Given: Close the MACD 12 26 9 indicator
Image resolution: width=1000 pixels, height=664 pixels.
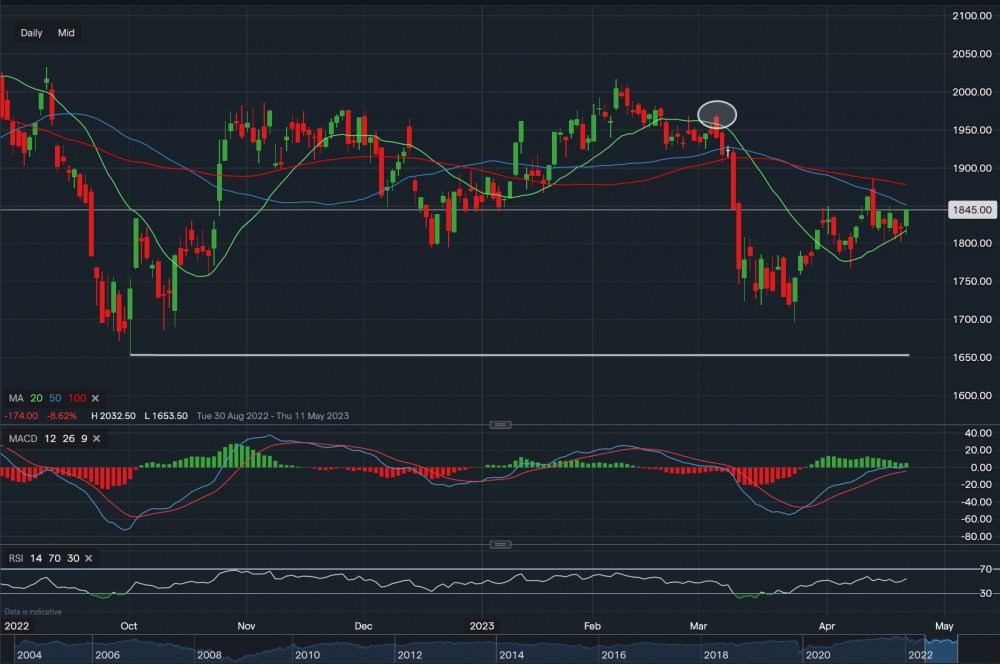Looking at the screenshot, I should (96, 438).
